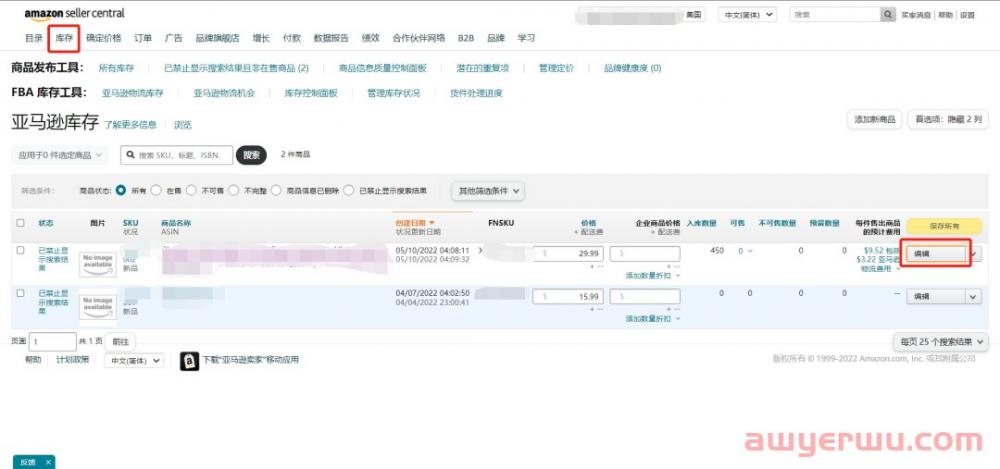
Task: Click the search magnifier icon in the header
Action: (x=888, y=15)
